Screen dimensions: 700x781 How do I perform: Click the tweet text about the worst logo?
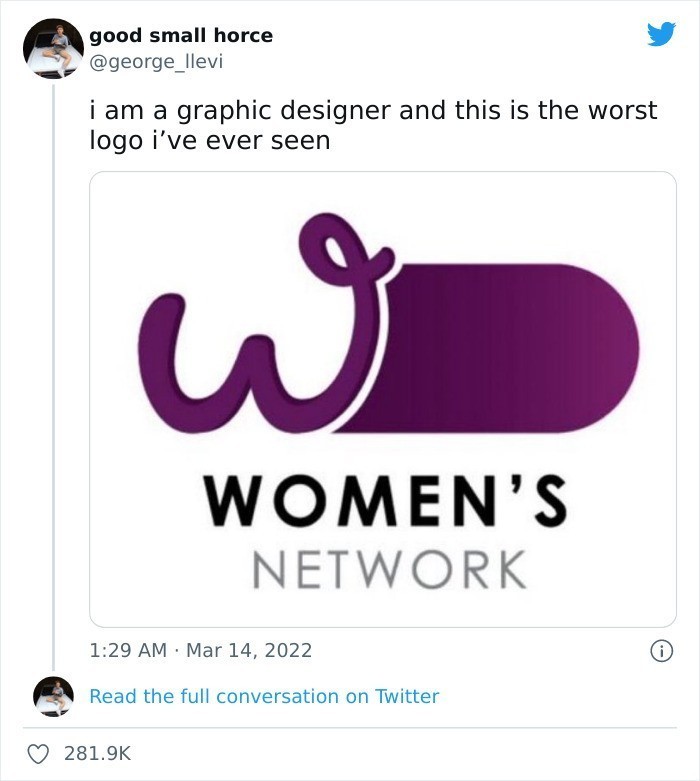(x=373, y=125)
